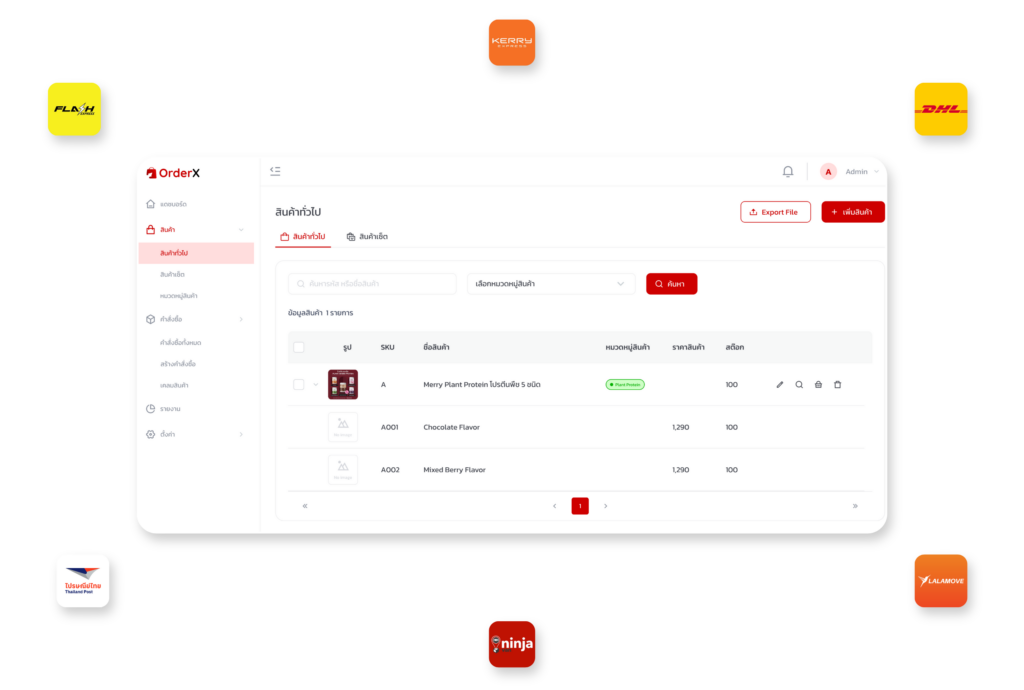Click the Thailand Post logo tile
Screen dimensions: 1024x690
[x=83, y=581]
